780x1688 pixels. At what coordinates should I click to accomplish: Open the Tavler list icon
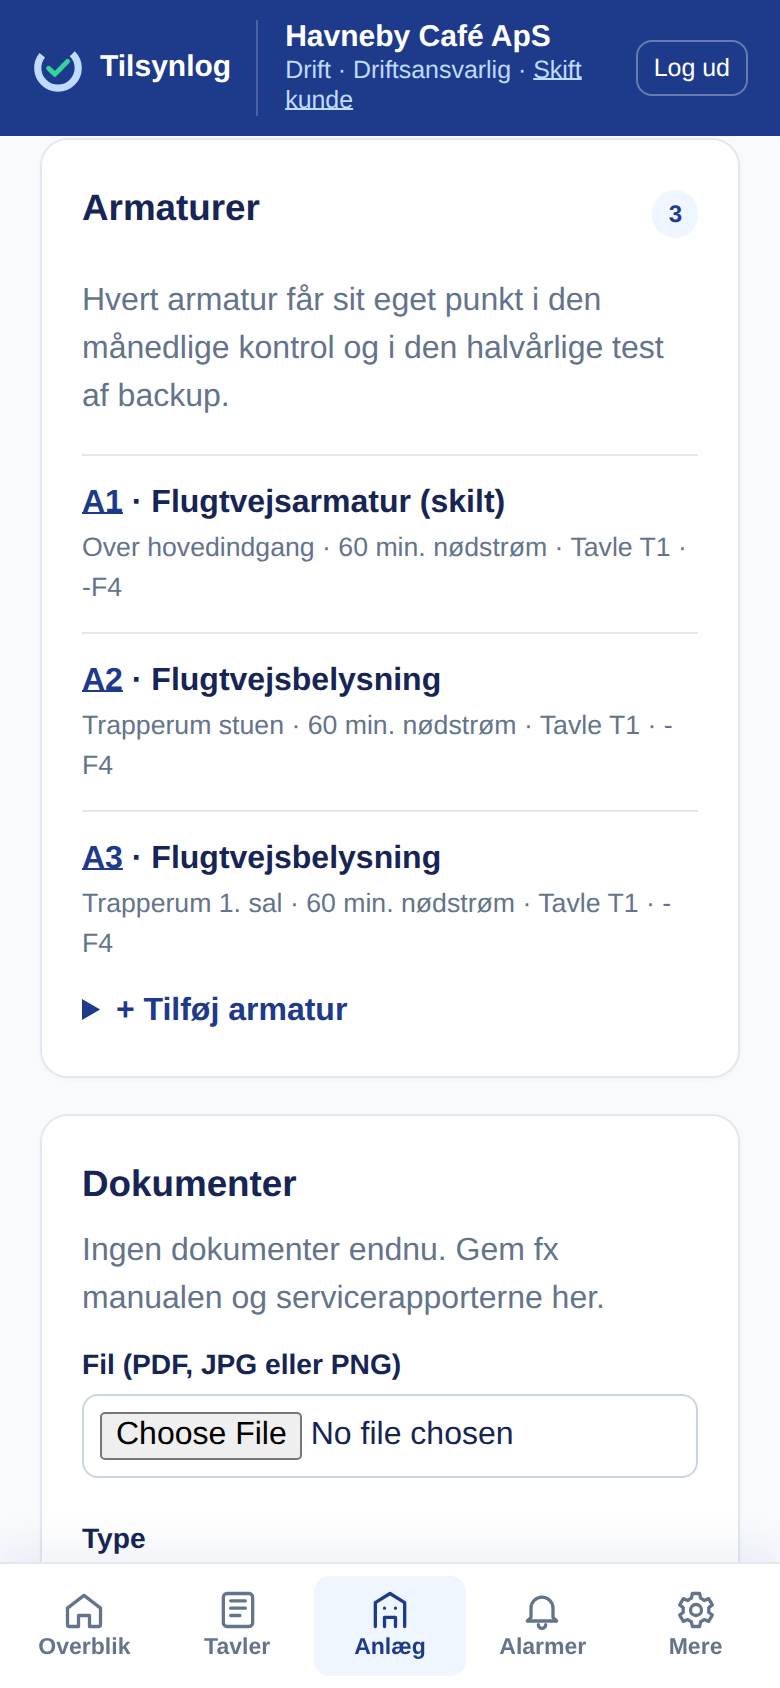(237, 1610)
